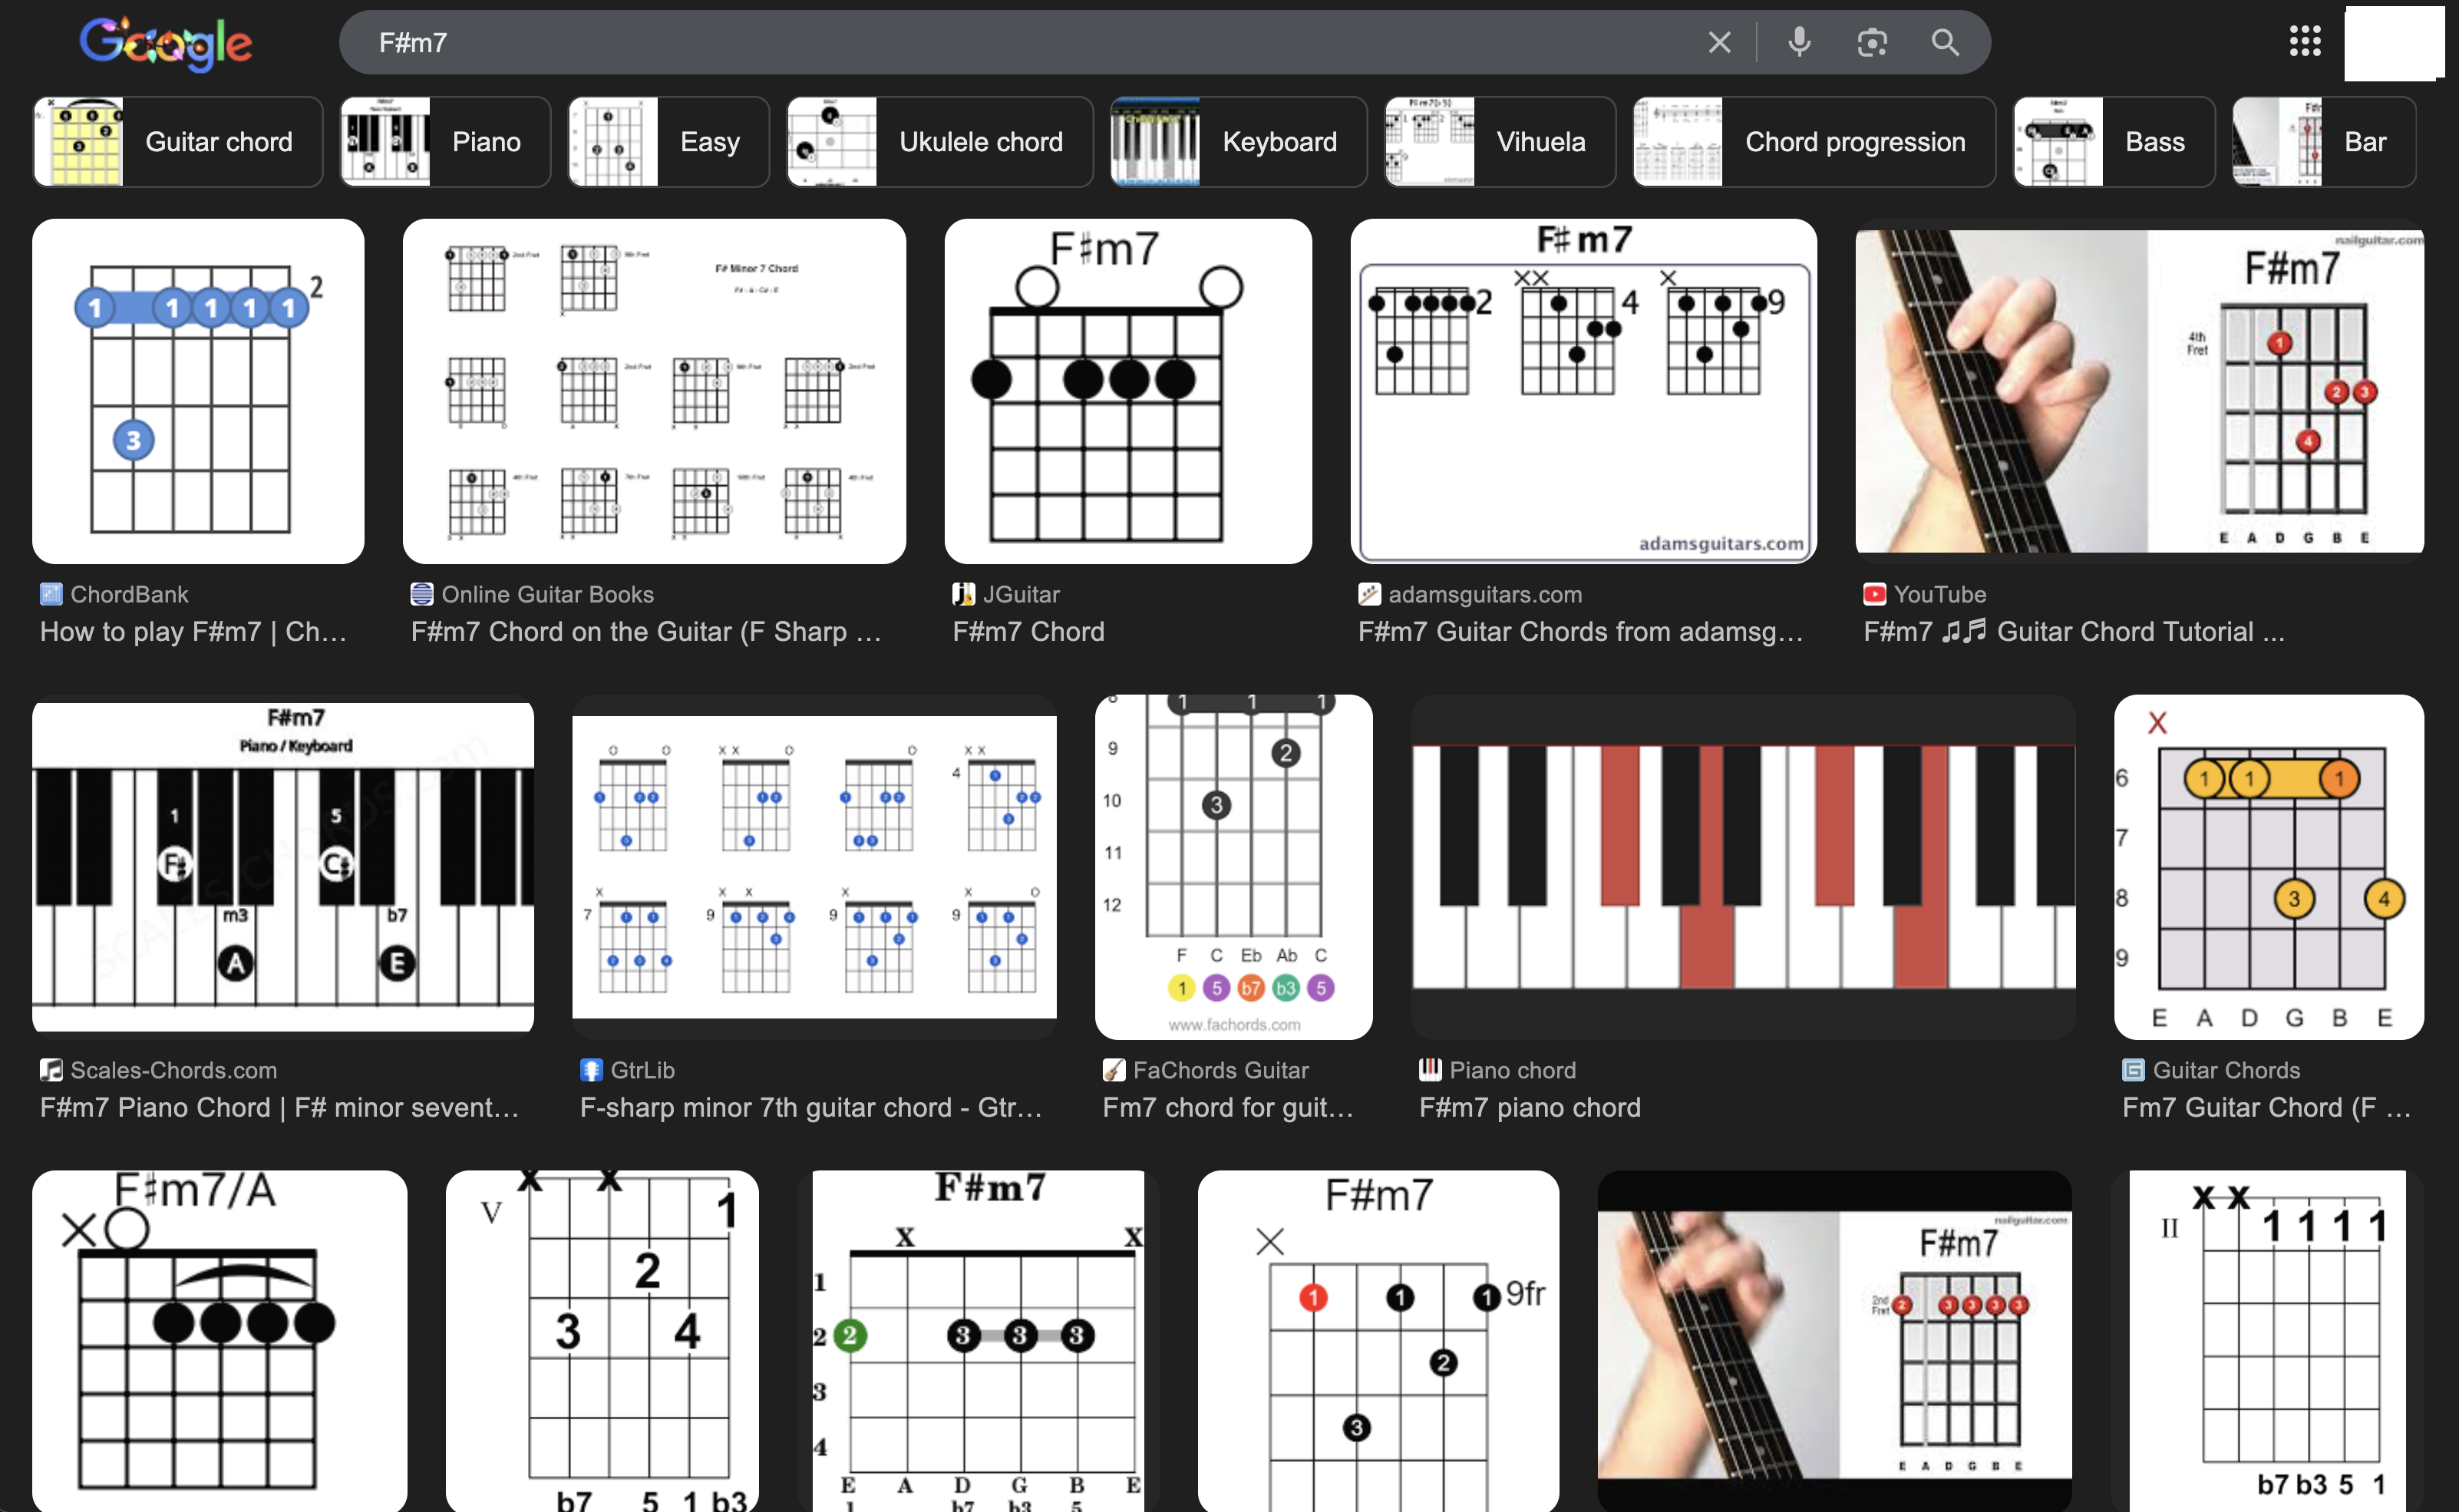Select the Guitar chord filter chip
The image size is (2459, 1512).
point(178,142)
